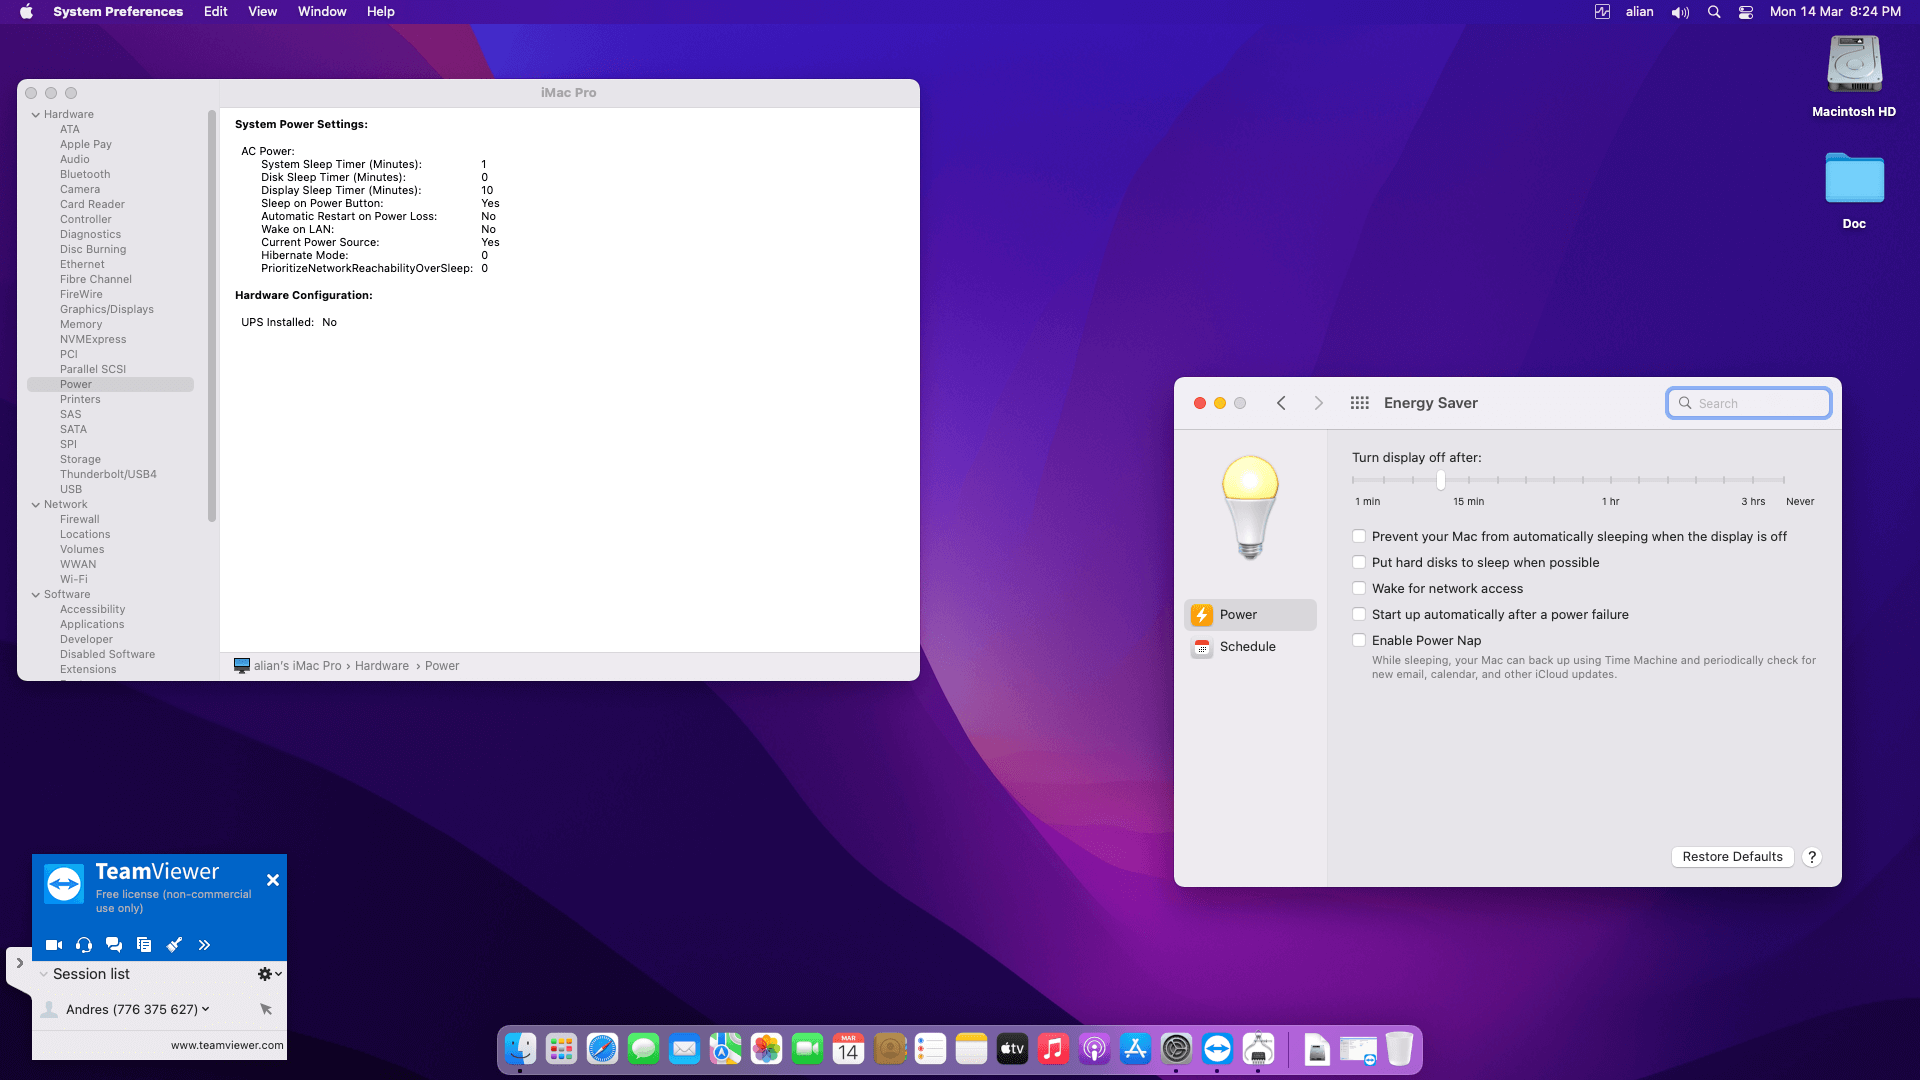The image size is (1920, 1080).
Task: Go back in Energy Saver window
Action: pyautogui.click(x=1281, y=403)
